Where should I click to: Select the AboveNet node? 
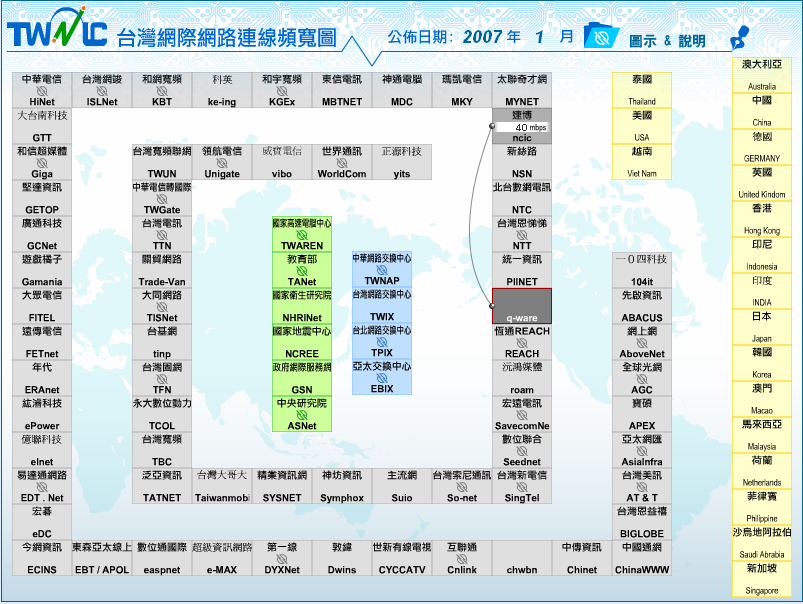pyautogui.click(x=642, y=342)
